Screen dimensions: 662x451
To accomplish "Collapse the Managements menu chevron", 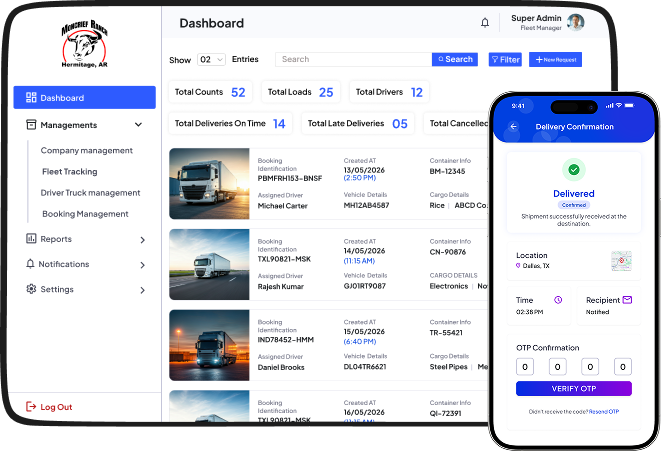I will tap(138, 125).
